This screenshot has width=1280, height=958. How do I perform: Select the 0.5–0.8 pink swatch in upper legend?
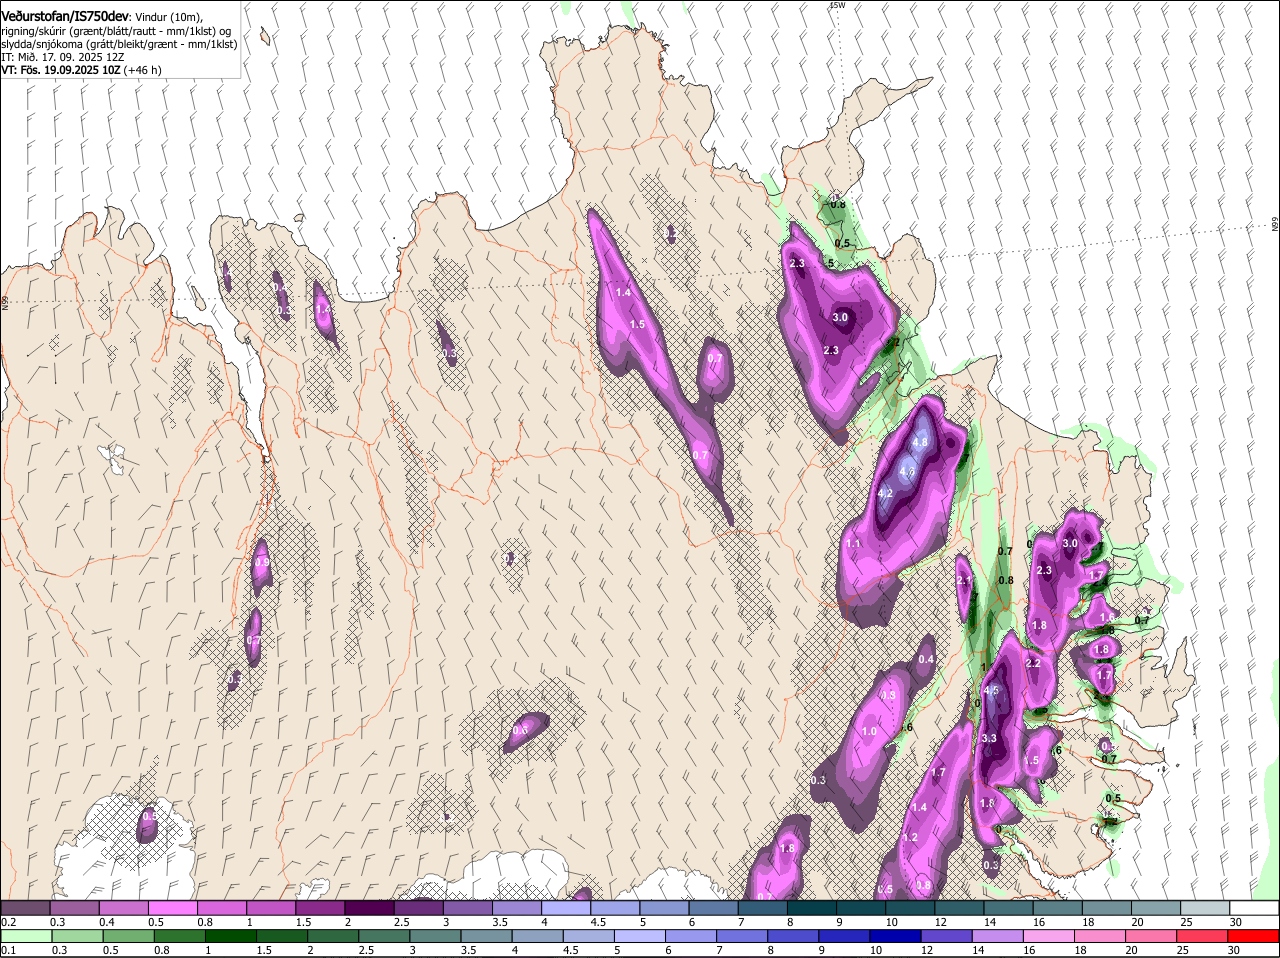point(173,908)
